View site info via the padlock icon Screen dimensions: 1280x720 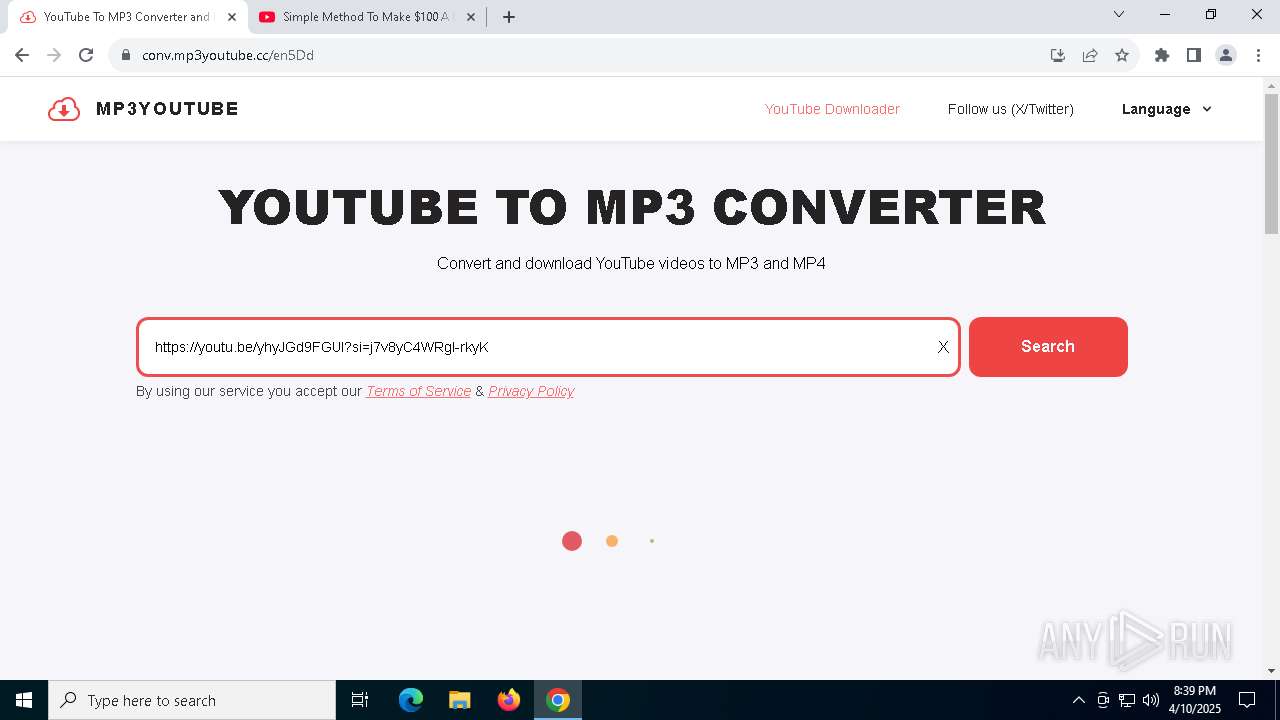click(x=126, y=55)
